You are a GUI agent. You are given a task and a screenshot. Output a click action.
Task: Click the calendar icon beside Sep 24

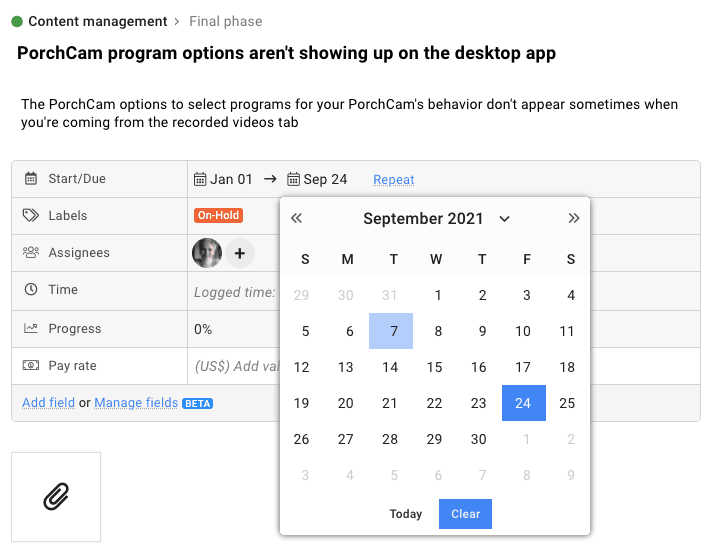[x=293, y=179]
